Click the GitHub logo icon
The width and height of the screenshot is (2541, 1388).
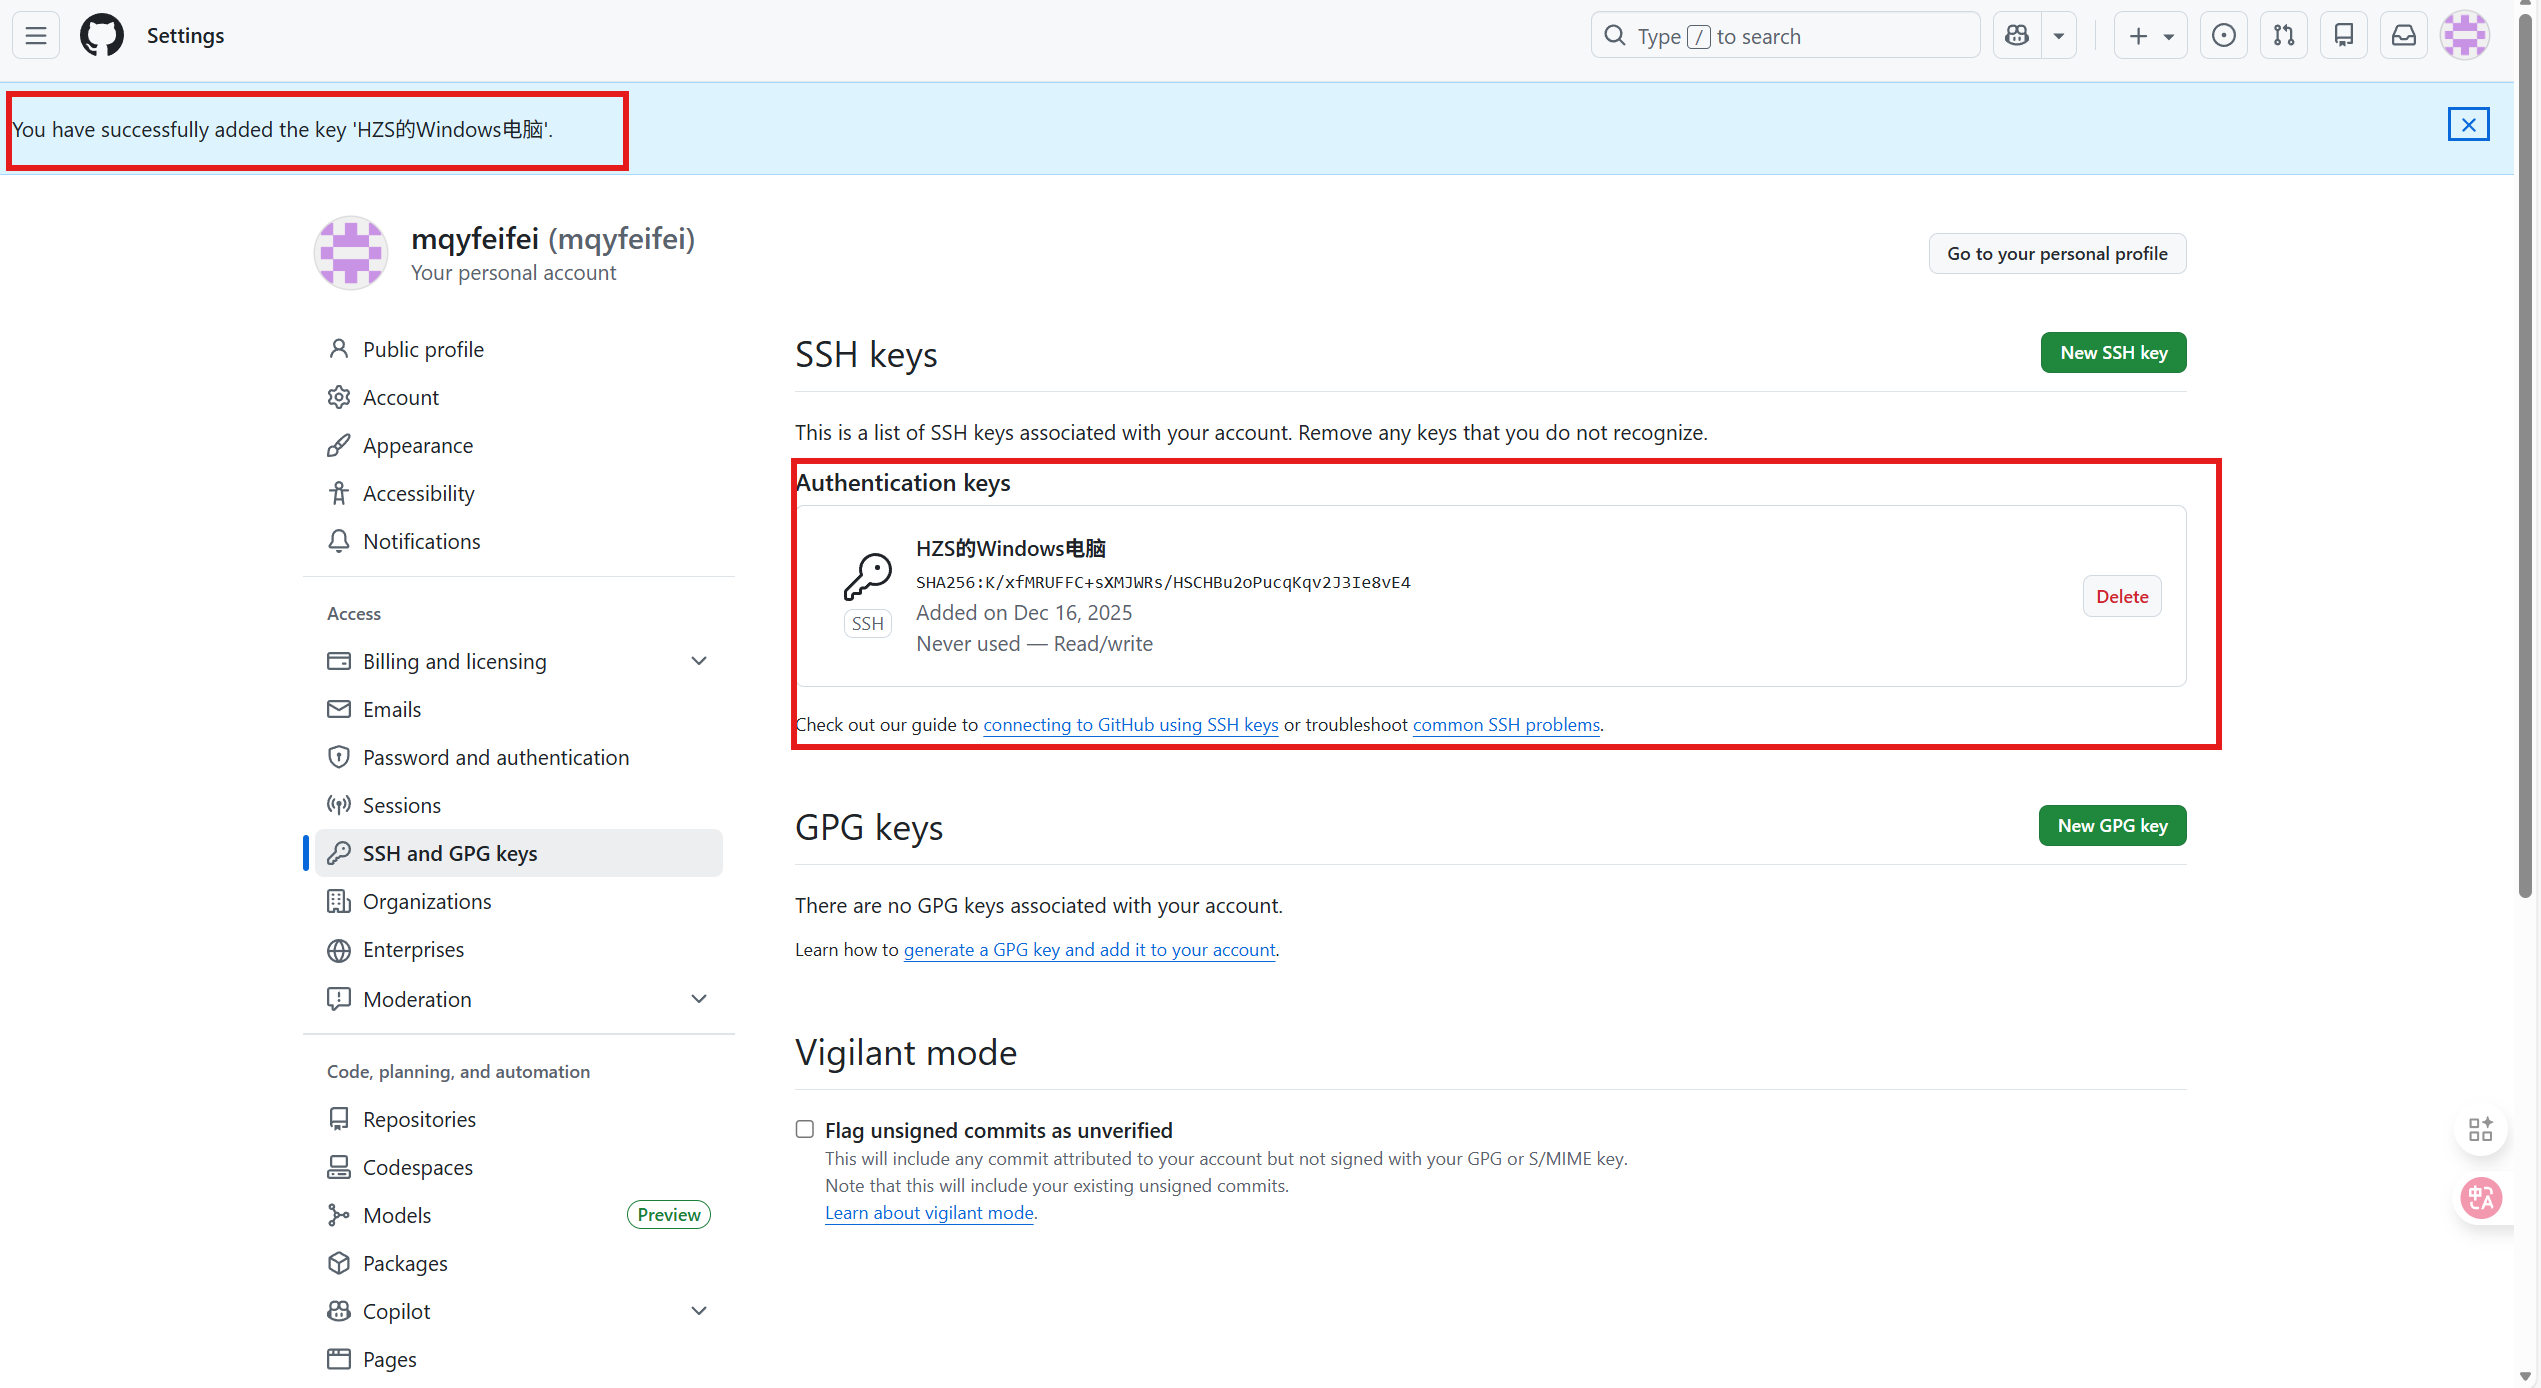102,36
